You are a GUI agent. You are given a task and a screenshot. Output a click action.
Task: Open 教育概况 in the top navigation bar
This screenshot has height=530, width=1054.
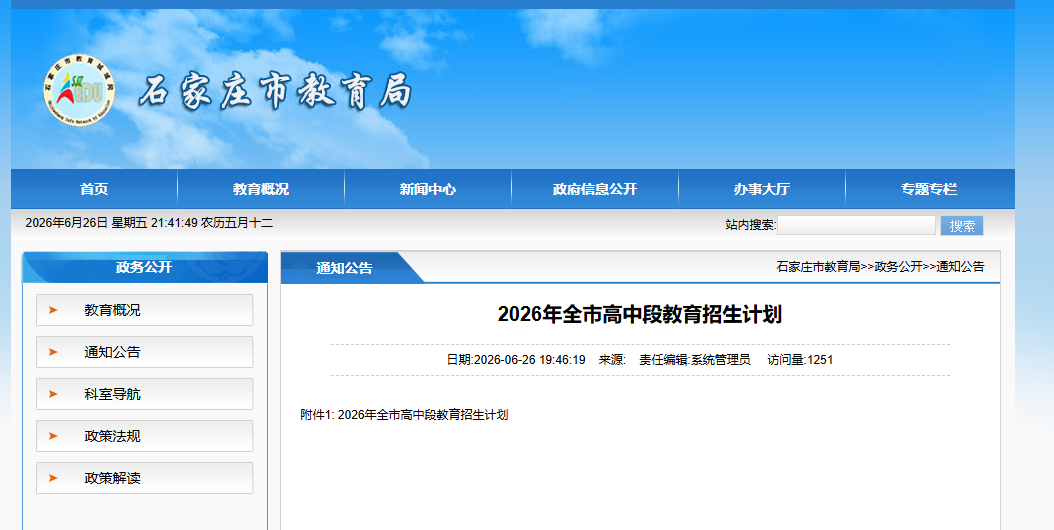261,189
